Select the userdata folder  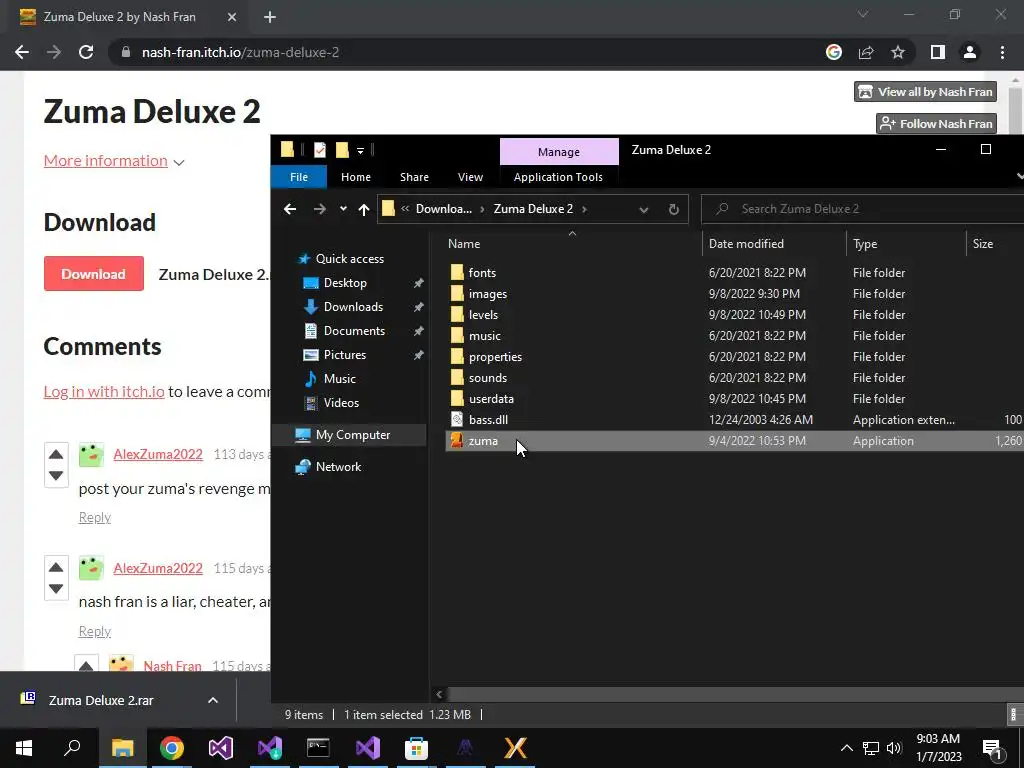[x=491, y=399]
